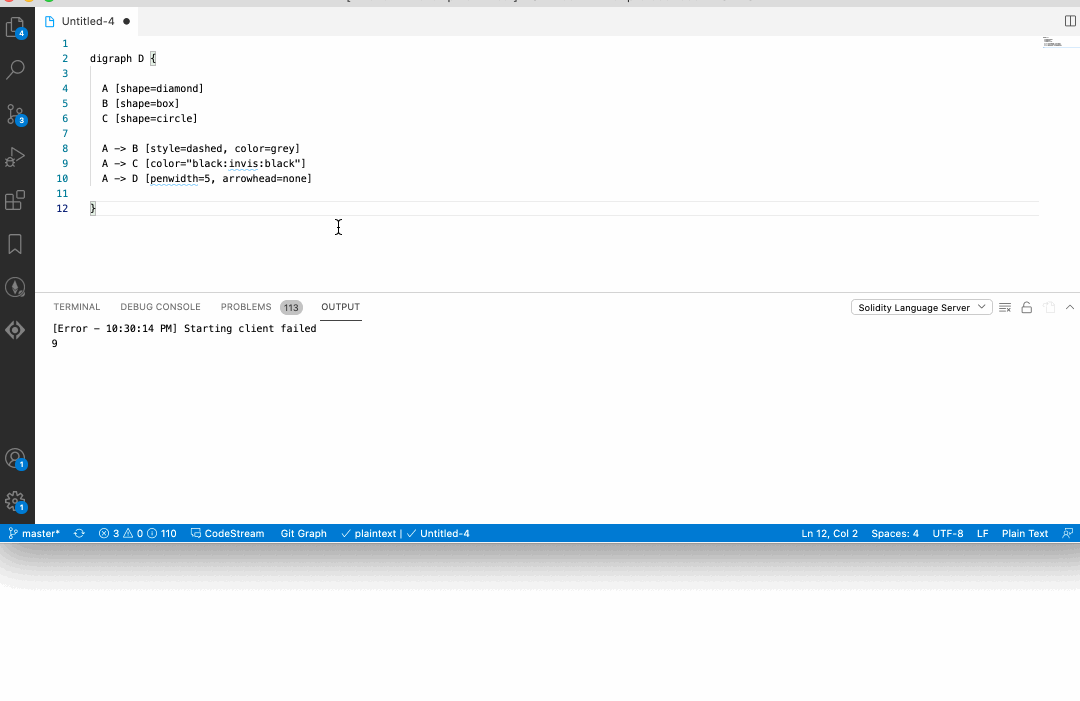The image size is (1080, 701).
Task: Switch to the PROBLEMS tab
Action: [246, 307]
